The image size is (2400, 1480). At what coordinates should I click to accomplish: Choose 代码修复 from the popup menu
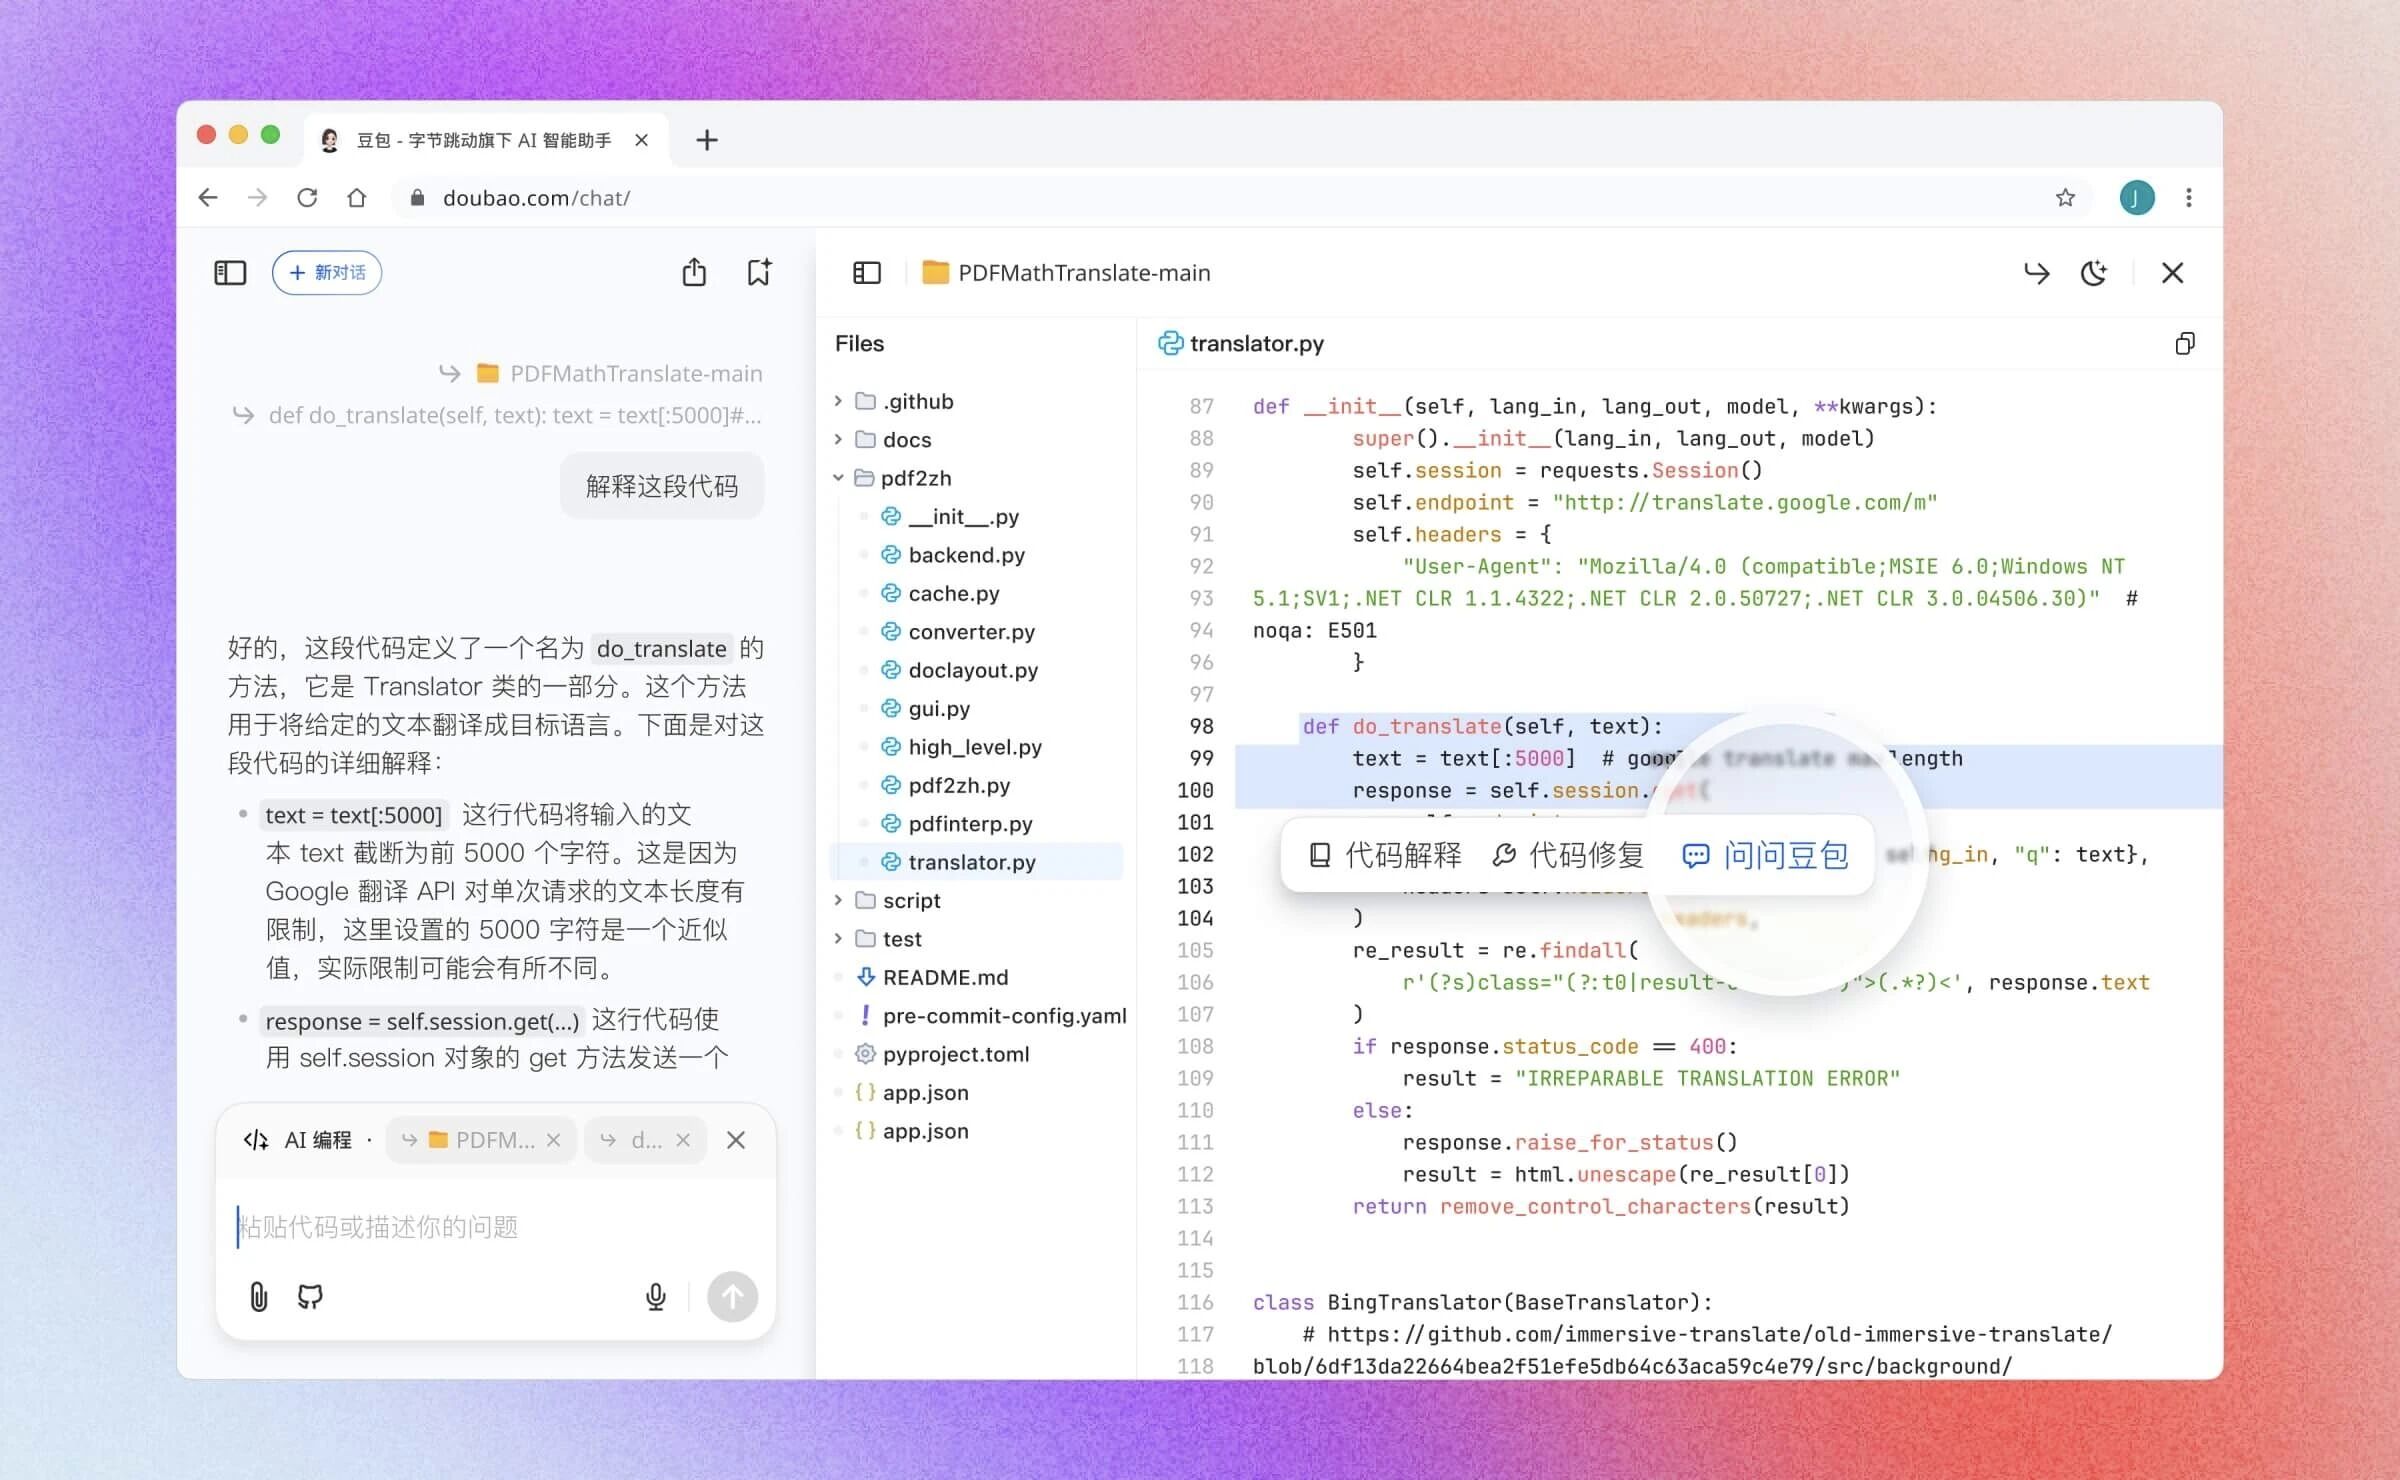tap(1568, 855)
